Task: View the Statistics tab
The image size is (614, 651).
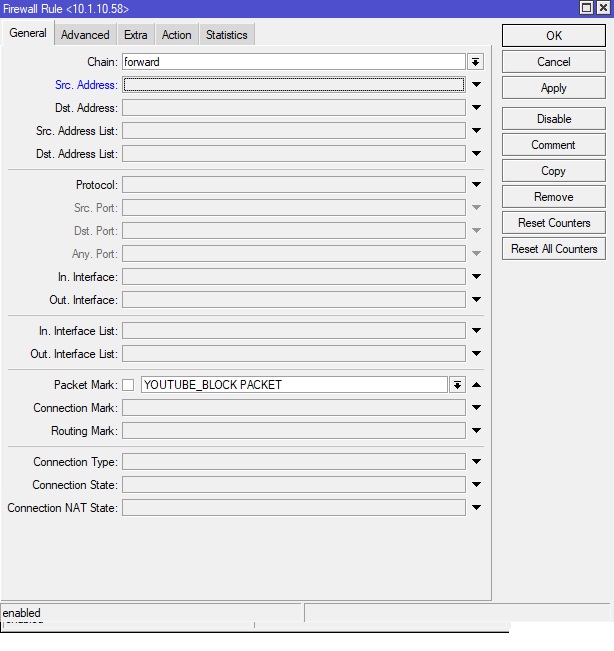Action: [x=227, y=35]
